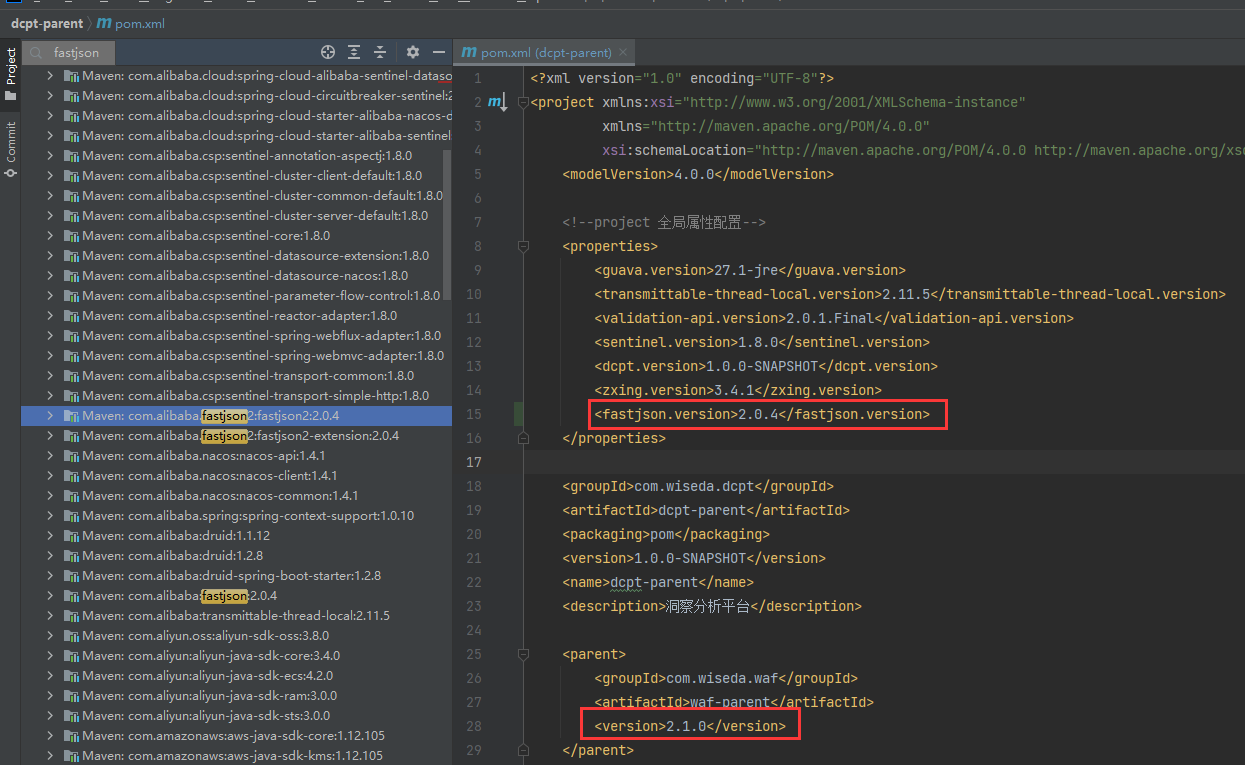The height and width of the screenshot is (765, 1245).
Task: Click the Maven icon in the breadcrumb
Action: click(103, 22)
